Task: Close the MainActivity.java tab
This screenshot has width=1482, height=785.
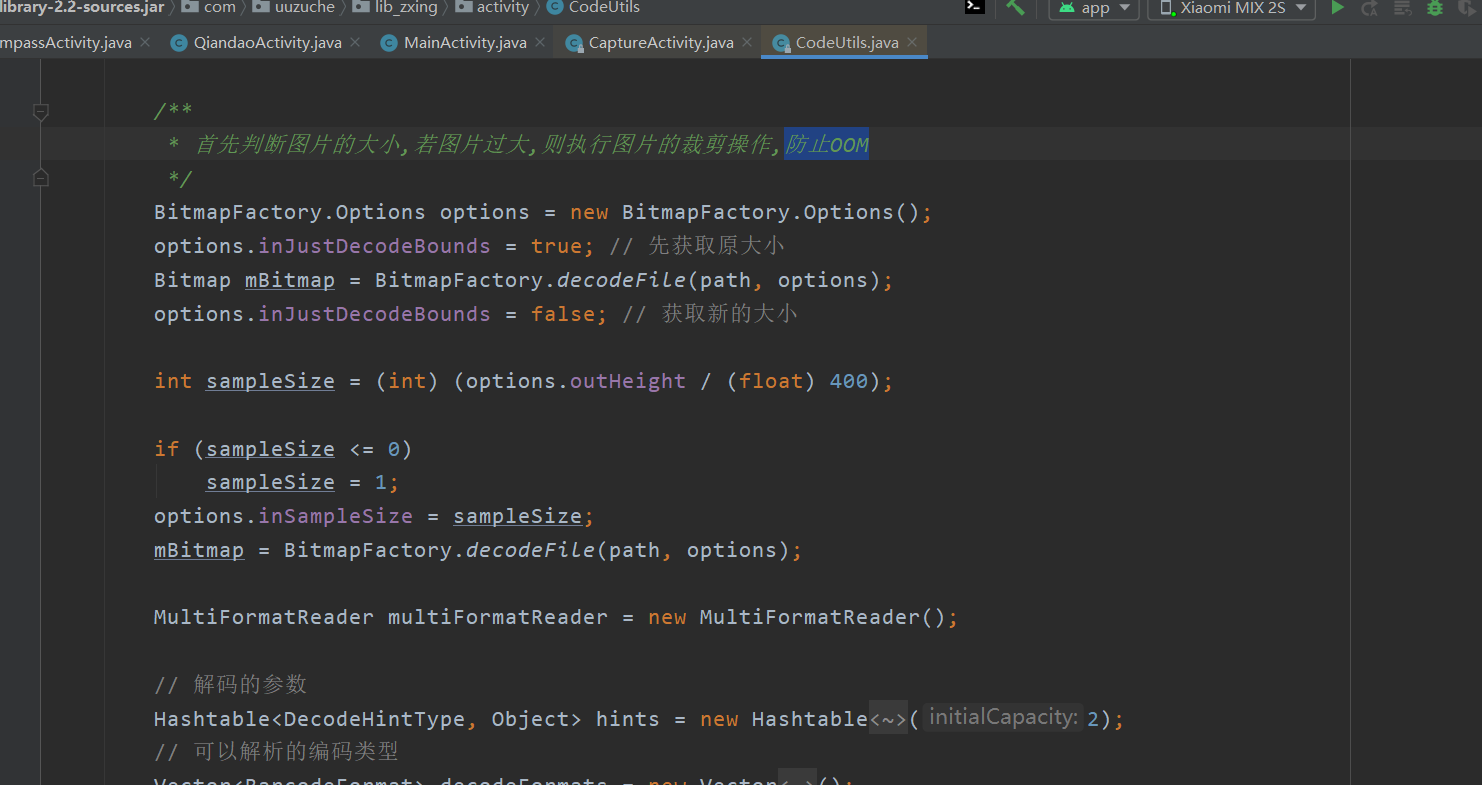Action: [540, 43]
